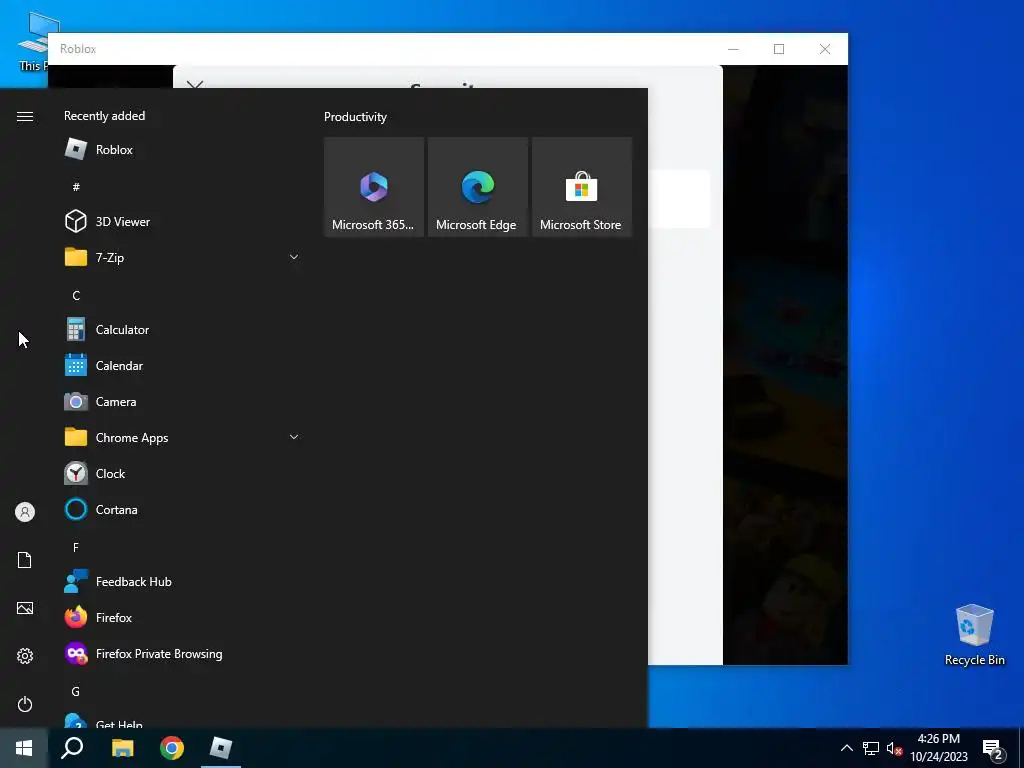Open the user account icon in Start
The height and width of the screenshot is (768, 1024).
25,512
